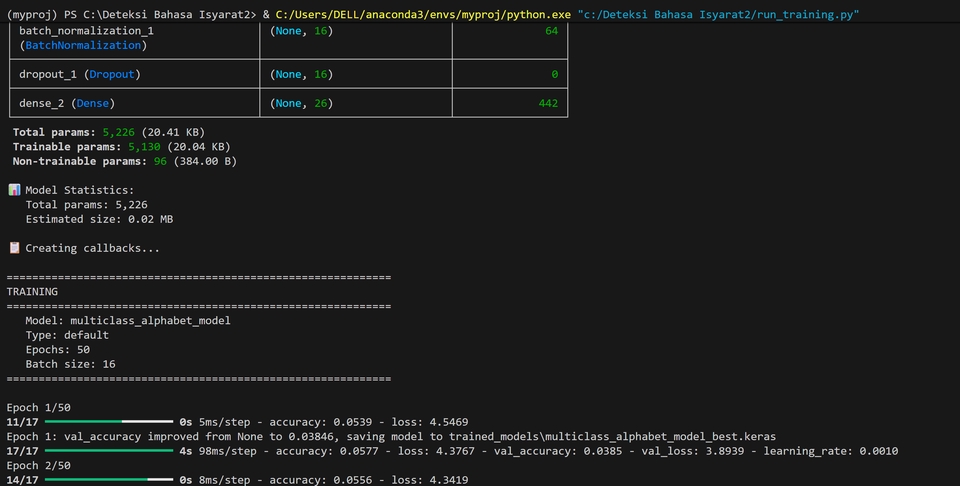Click the clipboard emoji before Creating callbacks
The height and width of the screenshot is (486, 960).
click(x=15, y=248)
